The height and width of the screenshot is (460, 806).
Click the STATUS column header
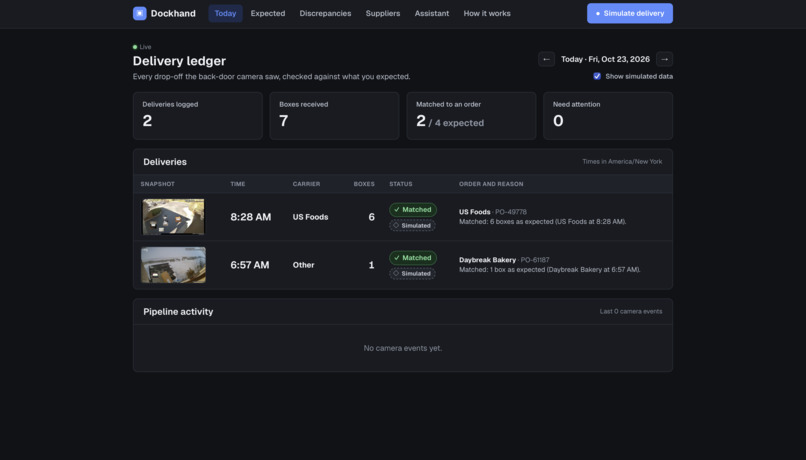[401, 184]
